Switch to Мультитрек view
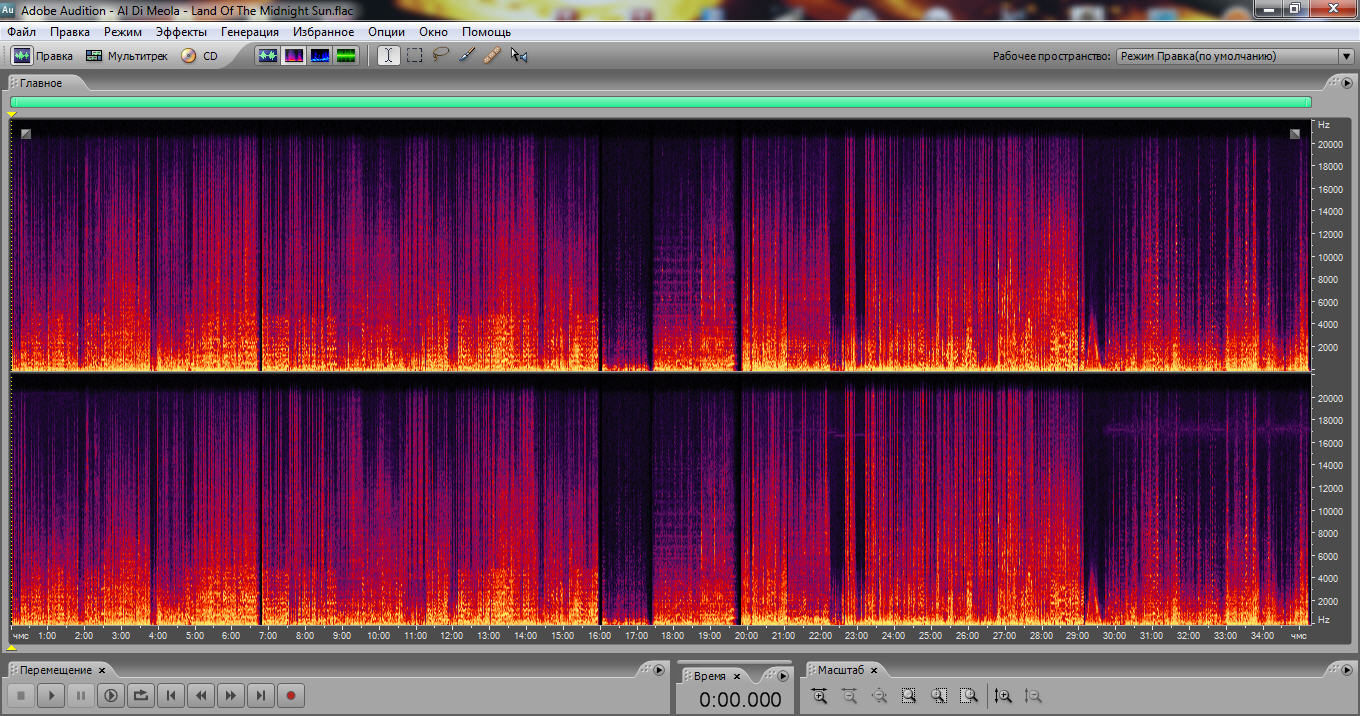1360x716 pixels. pyautogui.click(x=127, y=56)
